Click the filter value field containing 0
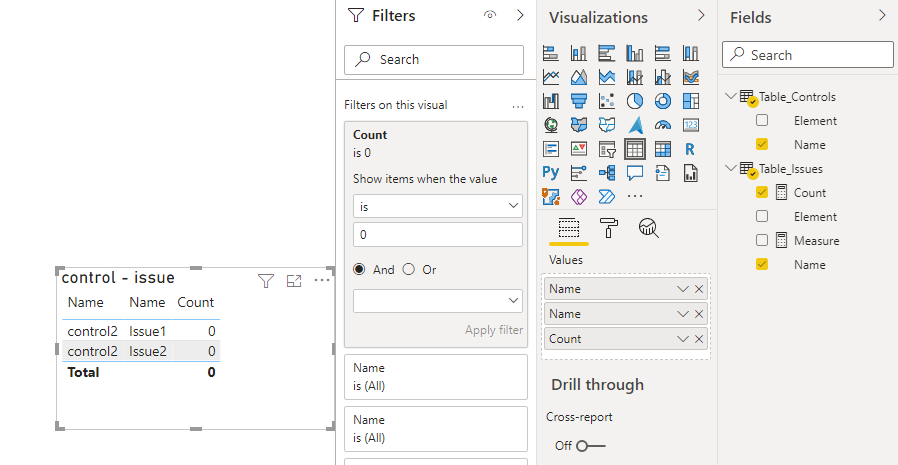 point(438,235)
